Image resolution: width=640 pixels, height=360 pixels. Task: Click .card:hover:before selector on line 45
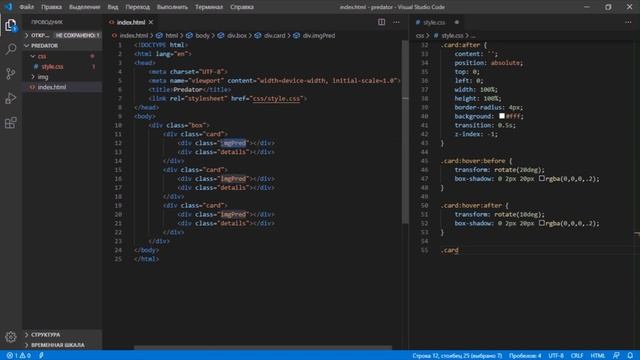point(473,161)
